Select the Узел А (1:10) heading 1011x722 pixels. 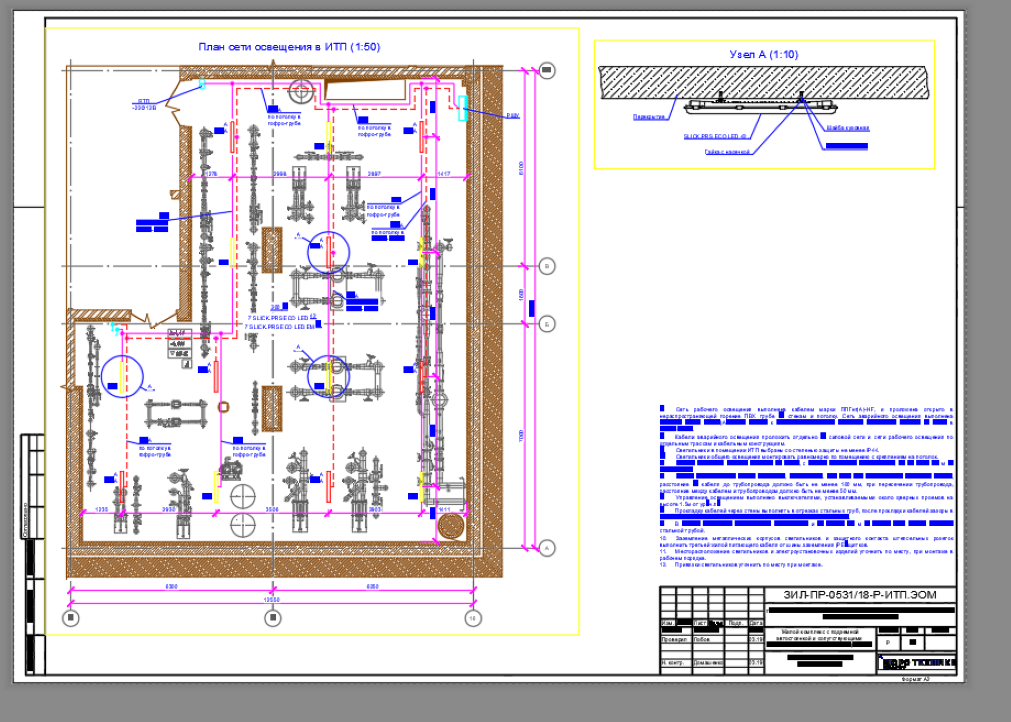763,55
